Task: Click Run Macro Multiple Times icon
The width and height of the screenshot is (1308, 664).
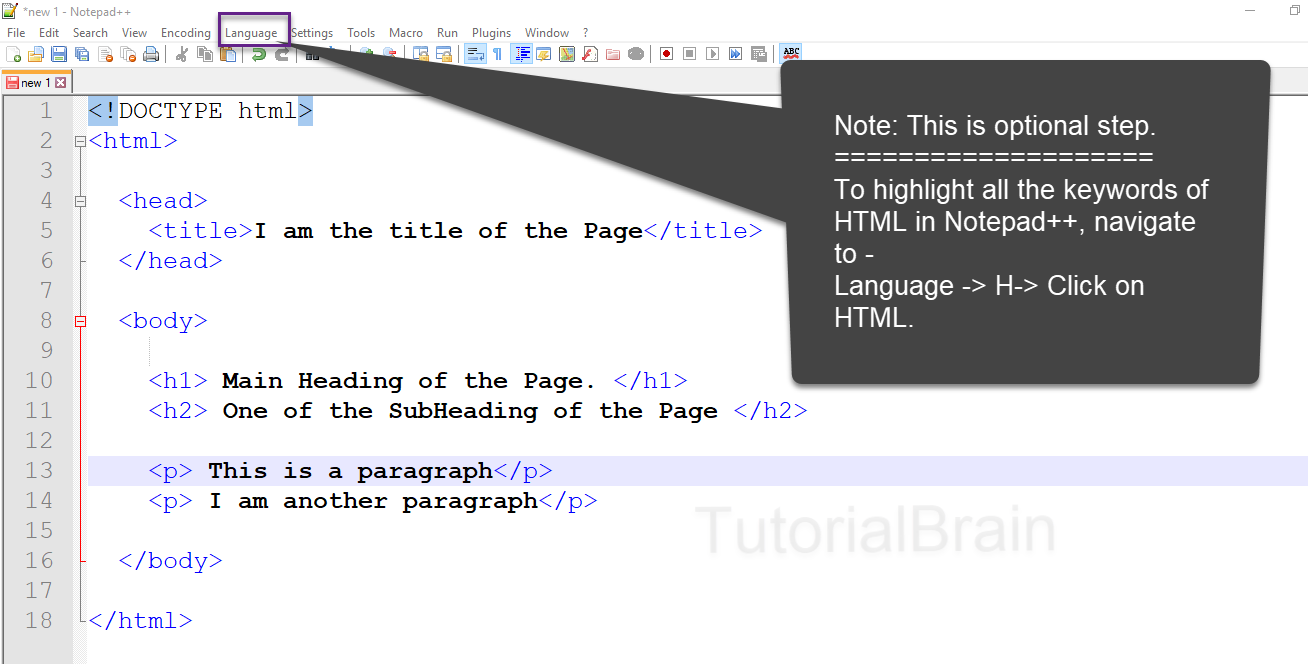Action: [735, 54]
